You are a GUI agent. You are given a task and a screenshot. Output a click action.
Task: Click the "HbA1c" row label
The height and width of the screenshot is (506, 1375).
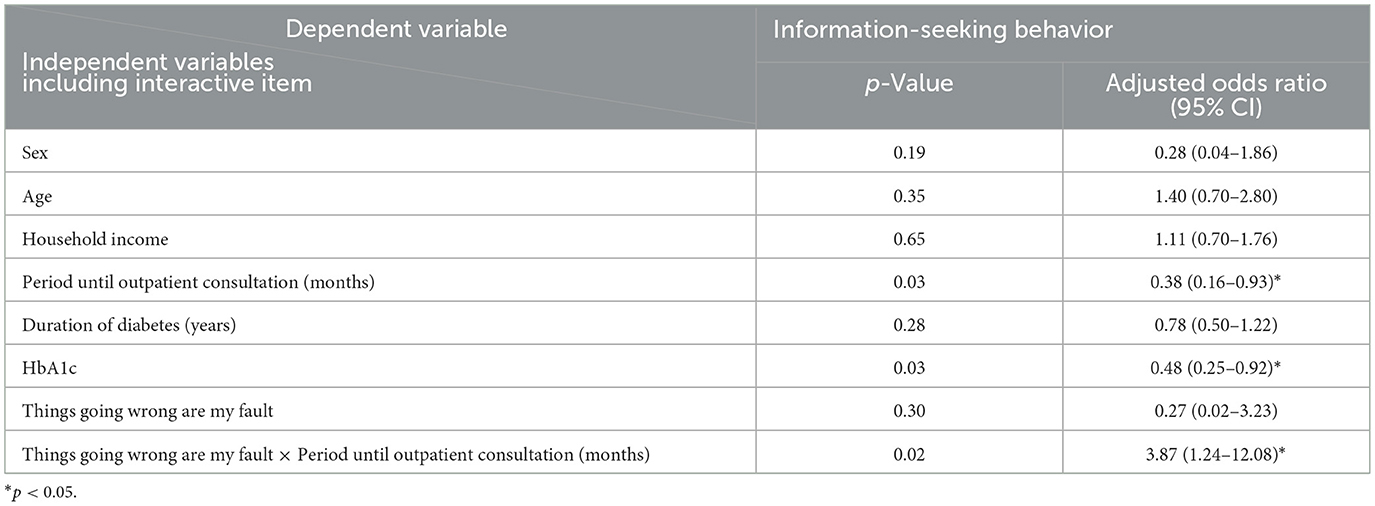[x=48, y=366]
